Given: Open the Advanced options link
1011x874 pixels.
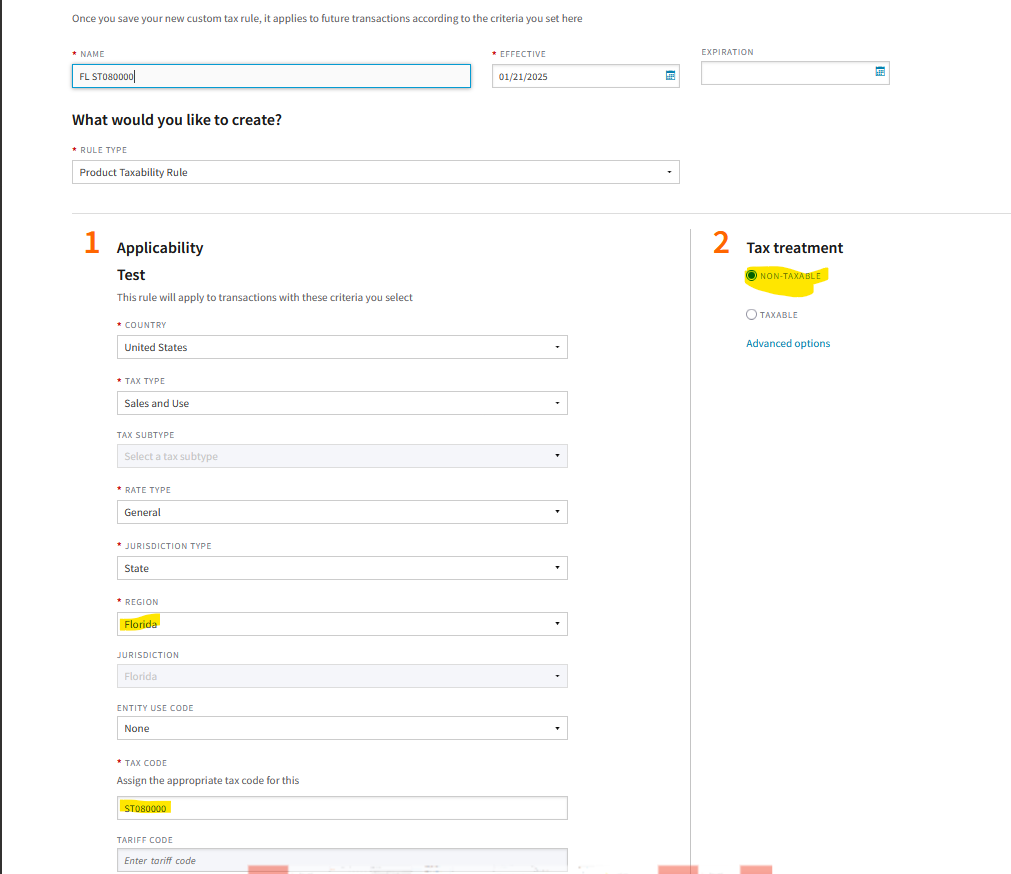Looking at the screenshot, I should pos(788,344).
